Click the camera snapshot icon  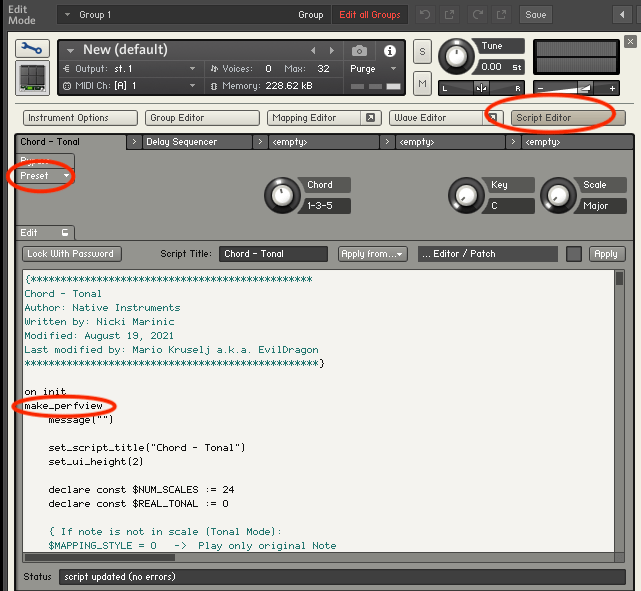pos(359,50)
